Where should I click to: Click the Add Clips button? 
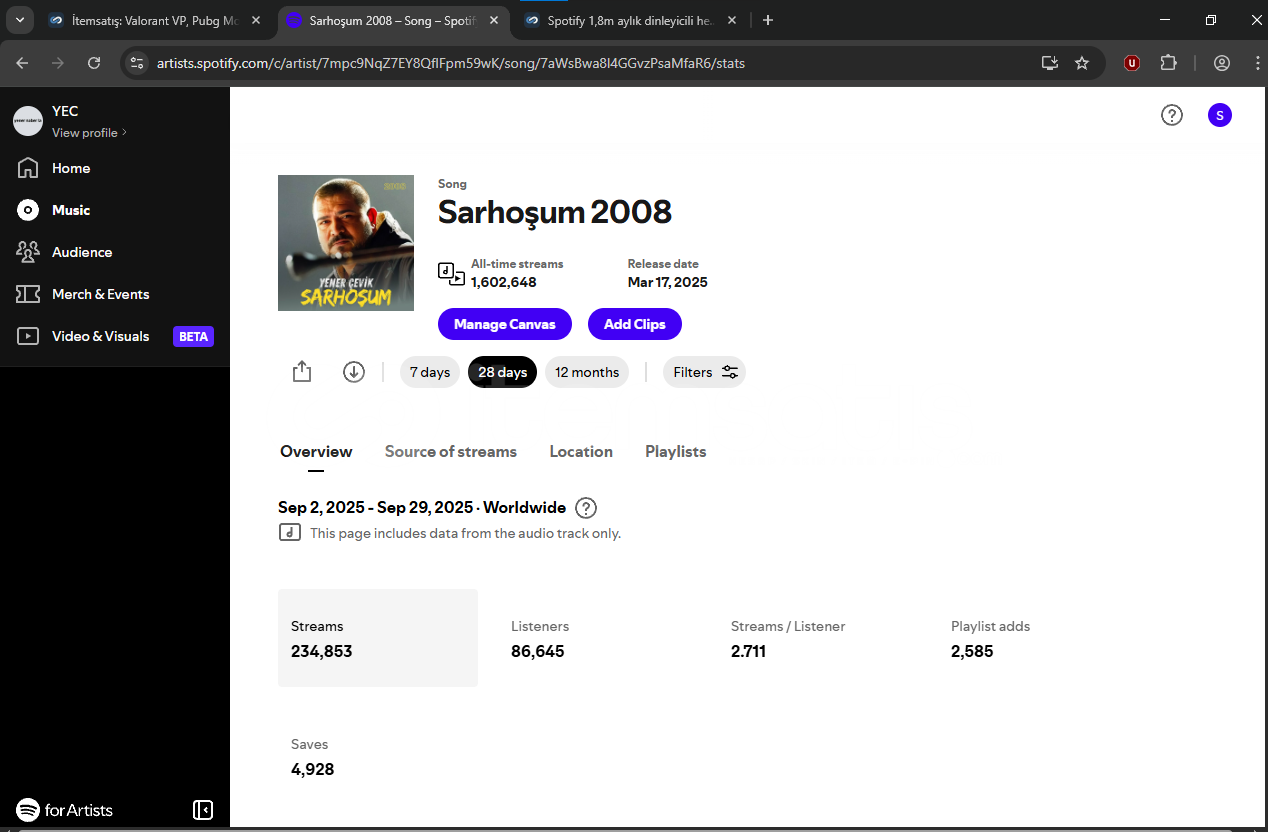point(634,324)
